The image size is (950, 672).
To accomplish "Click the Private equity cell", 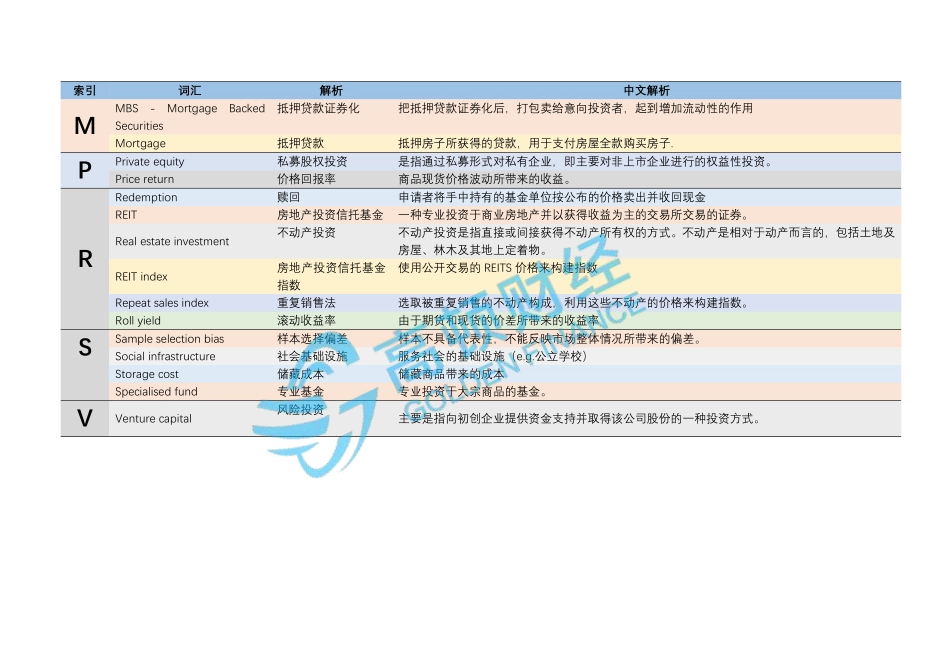I will (x=148, y=161).
